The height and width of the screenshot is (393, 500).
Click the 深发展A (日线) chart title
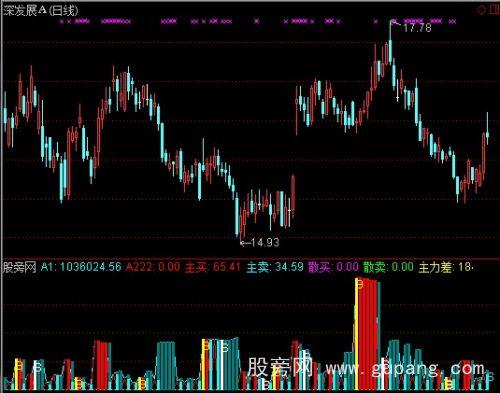(x=41, y=11)
